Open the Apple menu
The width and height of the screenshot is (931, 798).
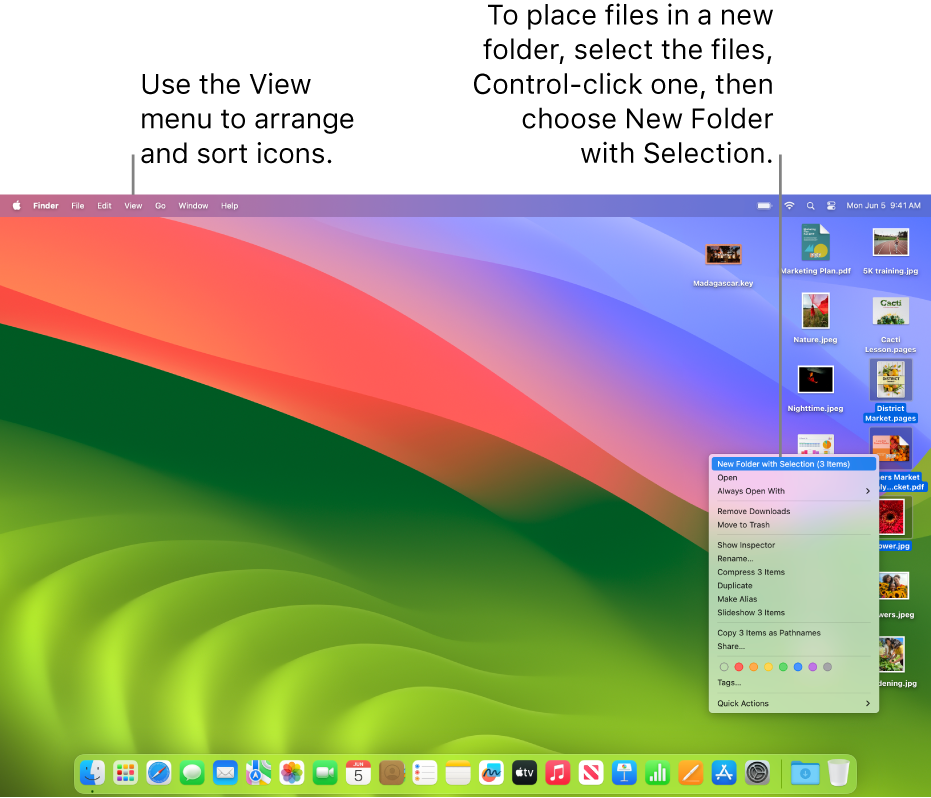coord(17,205)
